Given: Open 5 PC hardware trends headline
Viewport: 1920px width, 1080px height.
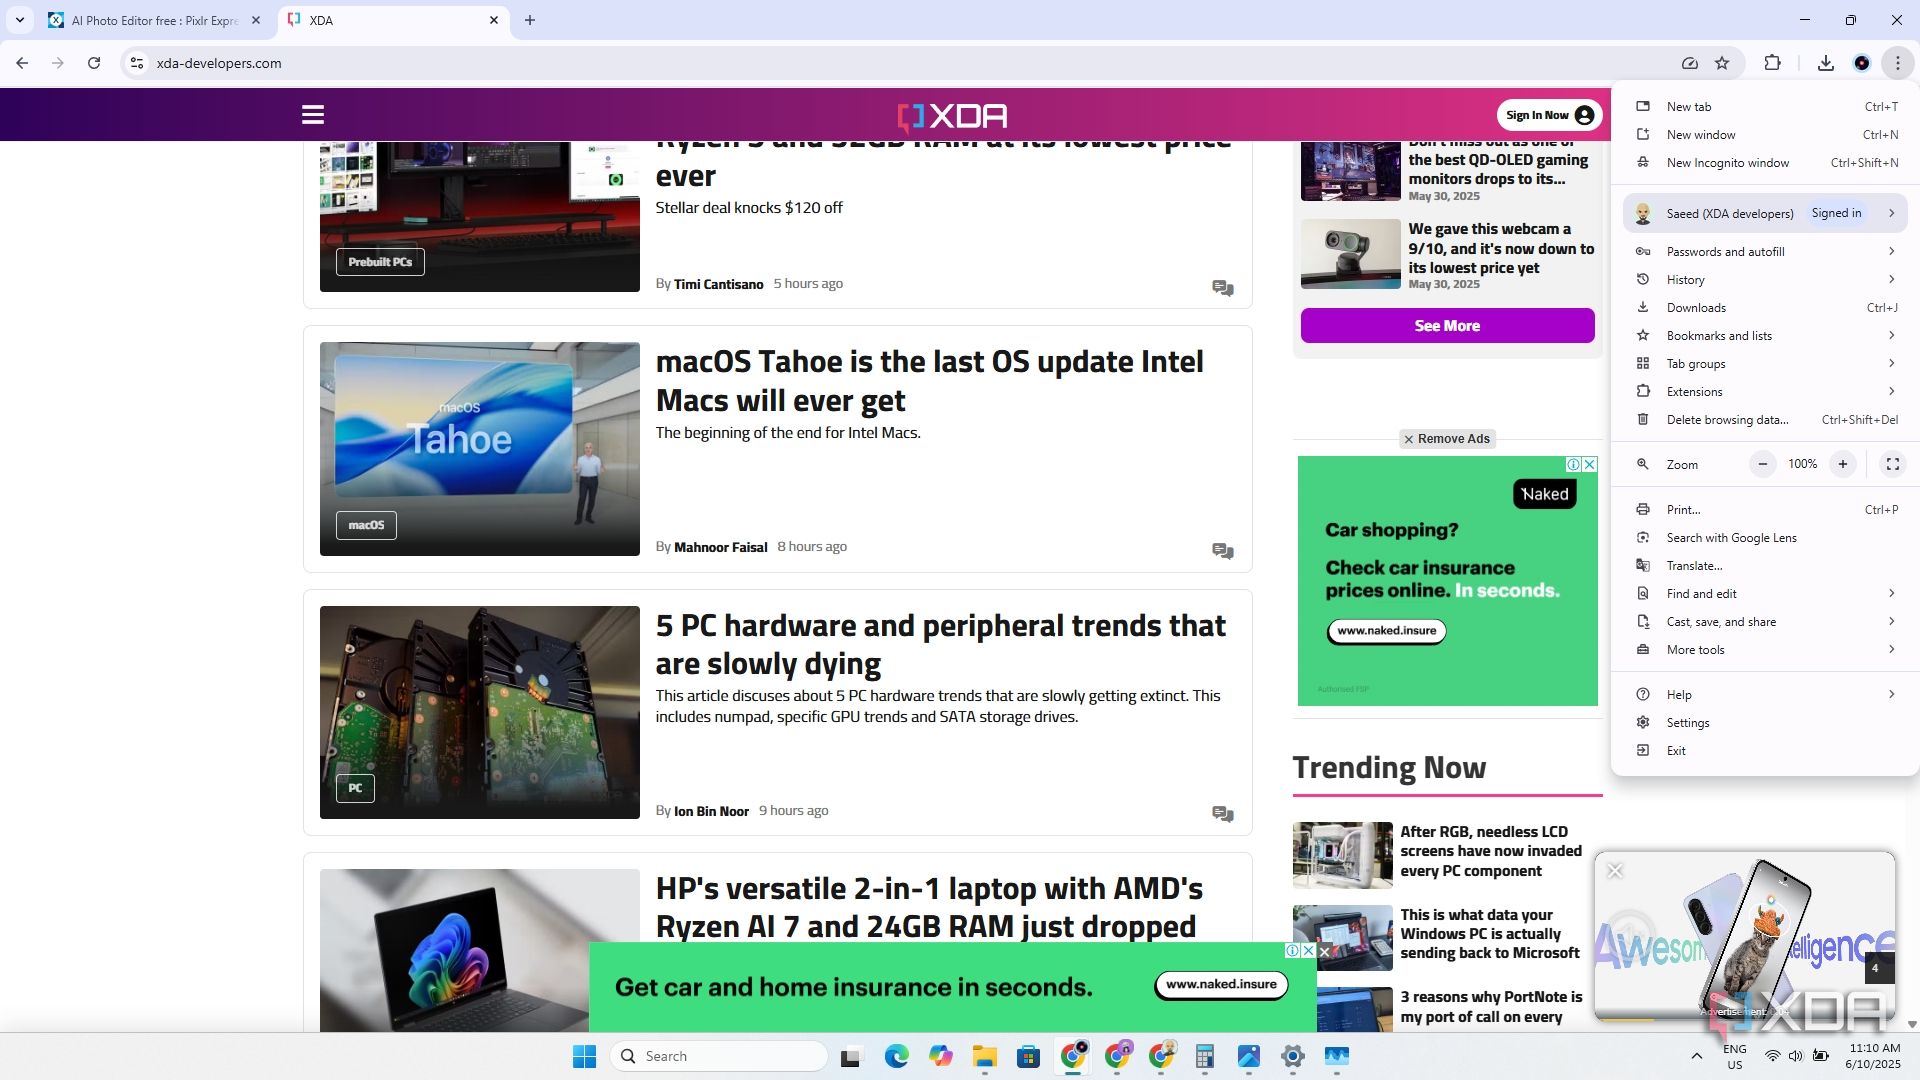Looking at the screenshot, I should (x=940, y=645).
